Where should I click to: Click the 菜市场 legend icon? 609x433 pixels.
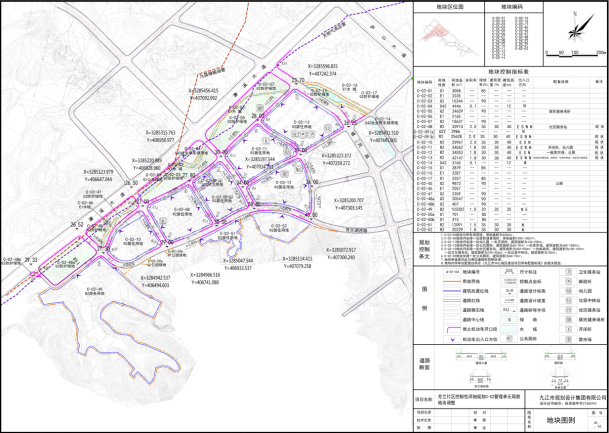coord(568,339)
